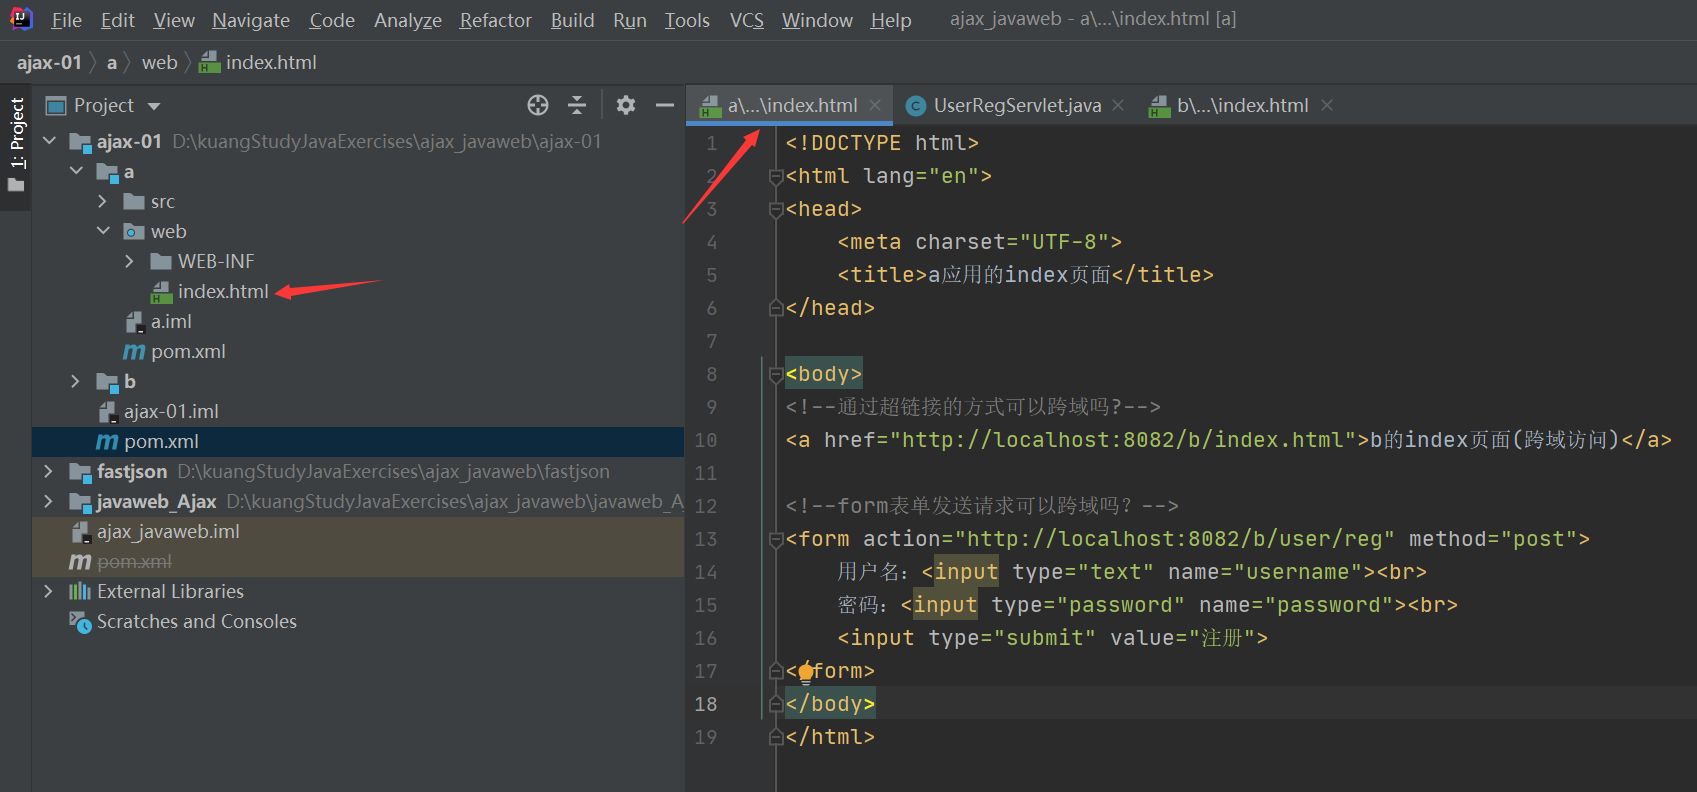The height and width of the screenshot is (792, 1697).
Task: Expand External Libraries node
Action: 48,591
